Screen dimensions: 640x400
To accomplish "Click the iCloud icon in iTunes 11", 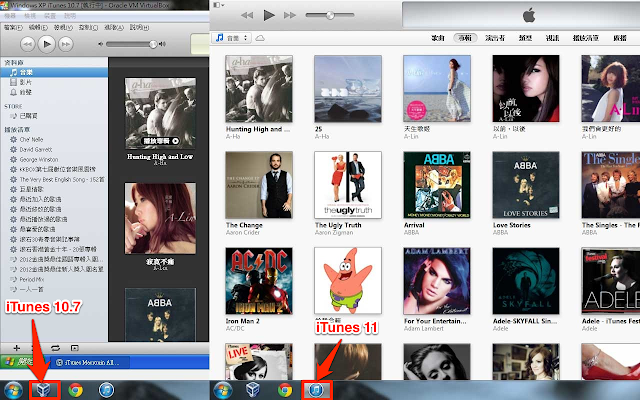I will (260, 38).
